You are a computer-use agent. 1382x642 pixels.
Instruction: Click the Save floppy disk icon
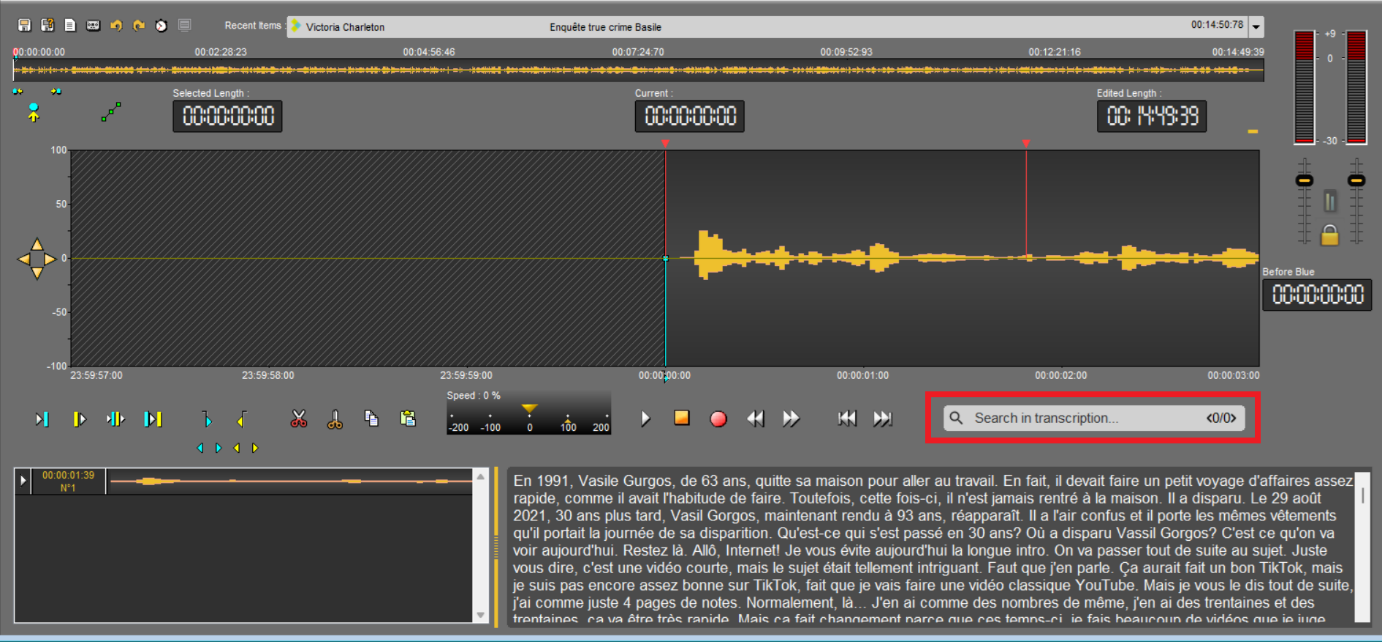pyautogui.click(x=24, y=25)
